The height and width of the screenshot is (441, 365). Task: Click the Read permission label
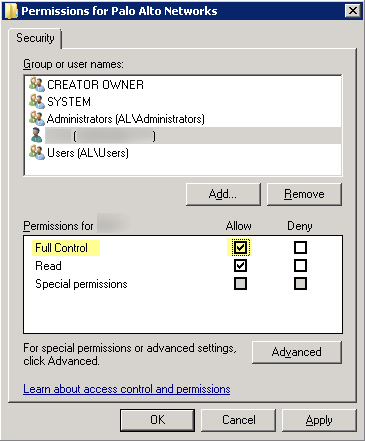click(48, 266)
